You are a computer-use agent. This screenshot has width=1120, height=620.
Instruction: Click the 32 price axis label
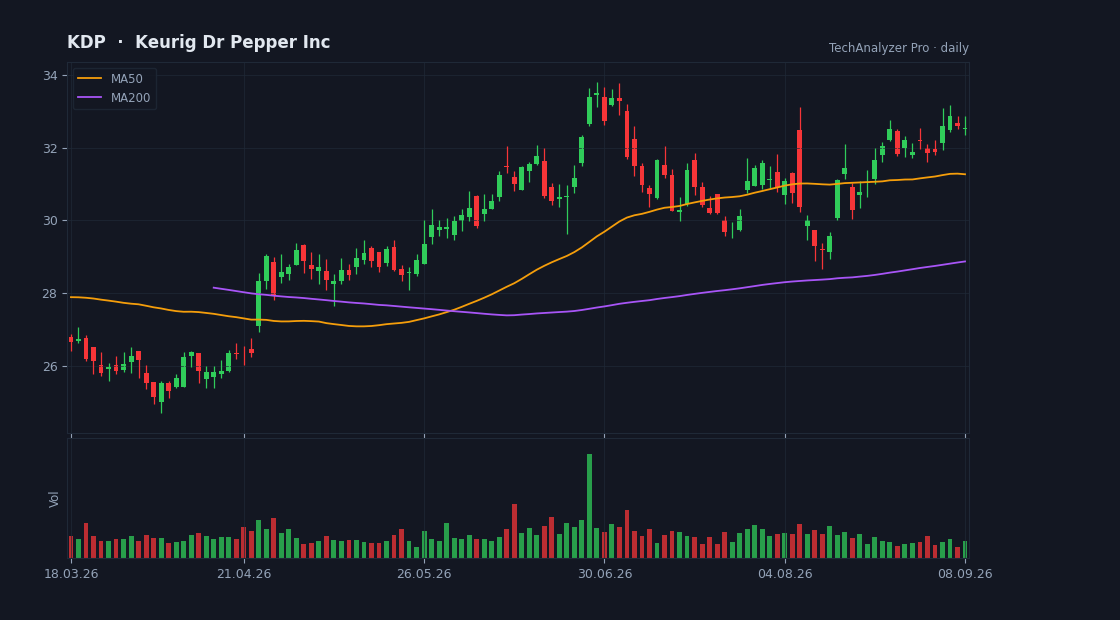(x=52, y=149)
